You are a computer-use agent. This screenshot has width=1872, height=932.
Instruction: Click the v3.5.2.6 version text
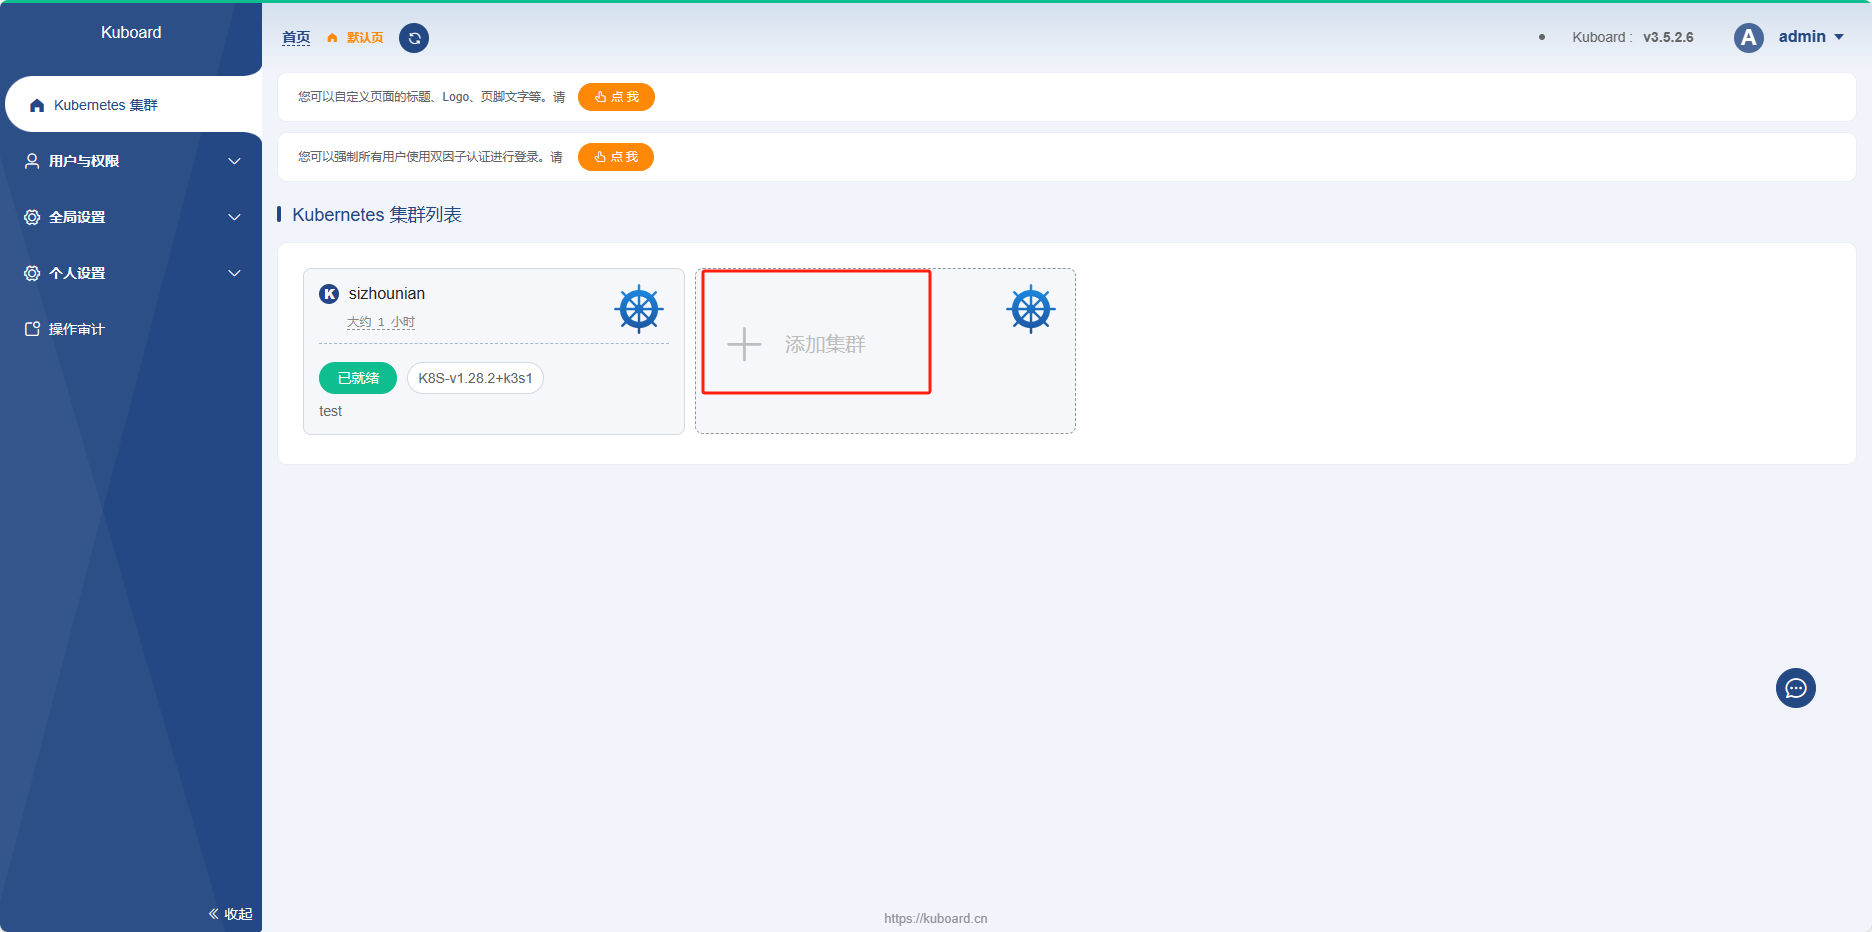point(1668,37)
